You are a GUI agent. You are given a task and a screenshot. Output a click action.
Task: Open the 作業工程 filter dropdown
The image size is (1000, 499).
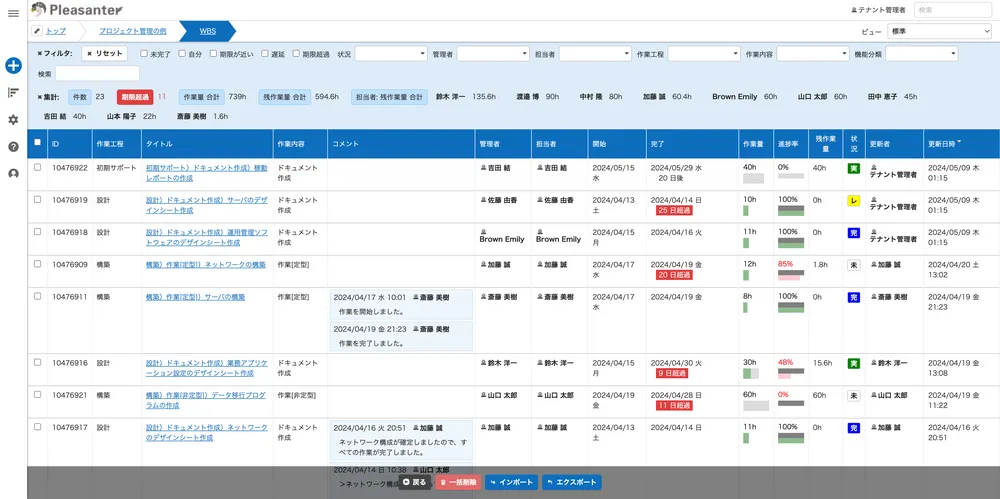pyautogui.click(x=704, y=54)
